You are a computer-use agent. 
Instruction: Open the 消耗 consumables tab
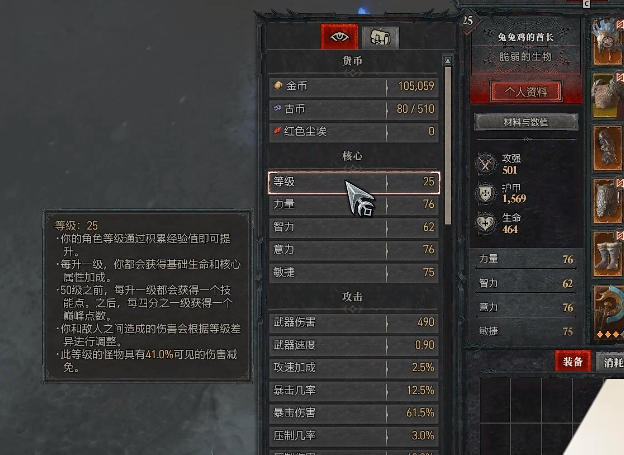pos(610,361)
